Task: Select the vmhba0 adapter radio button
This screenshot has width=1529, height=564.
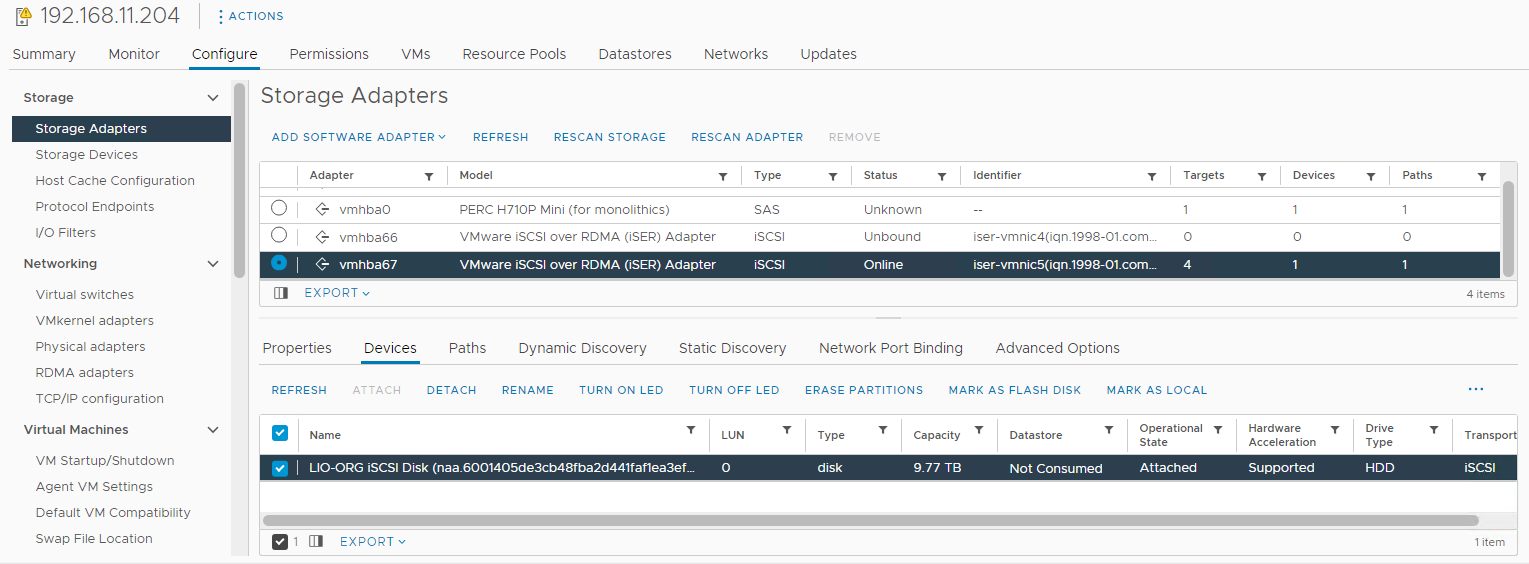Action: (x=279, y=208)
